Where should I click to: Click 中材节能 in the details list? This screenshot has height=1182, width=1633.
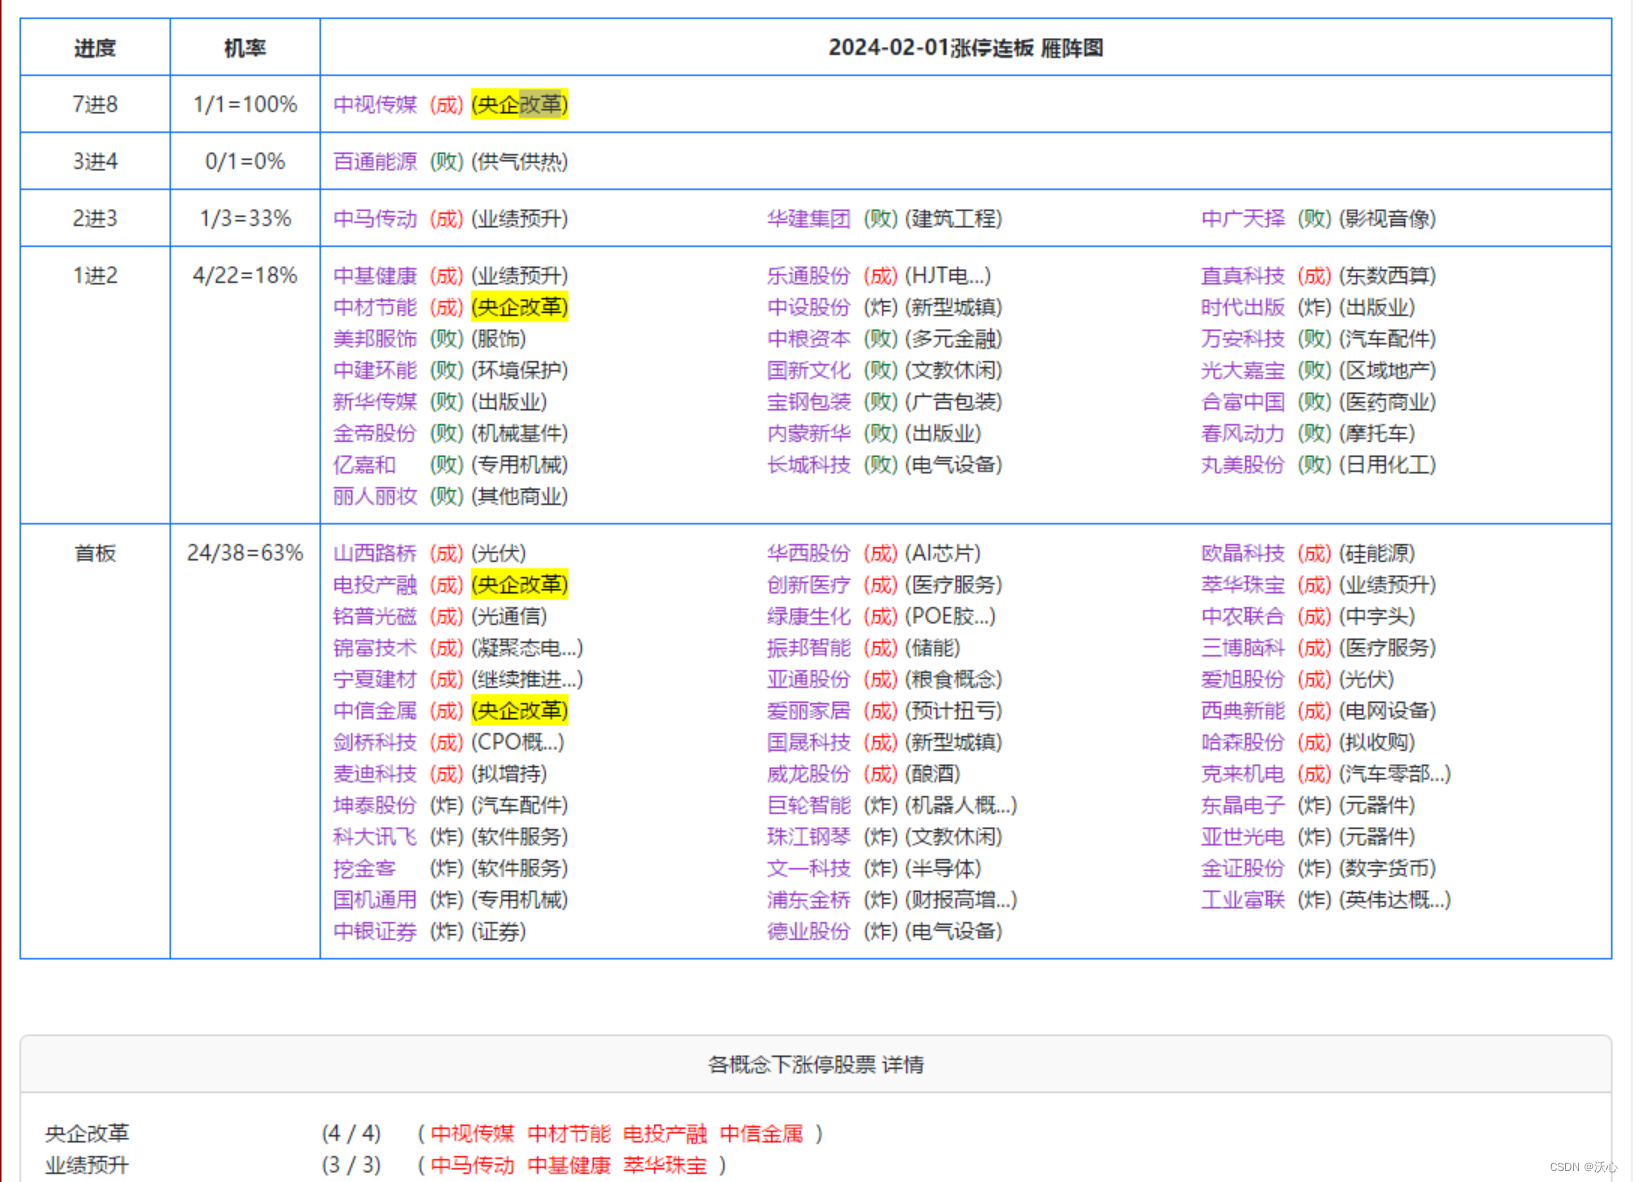[569, 1133]
